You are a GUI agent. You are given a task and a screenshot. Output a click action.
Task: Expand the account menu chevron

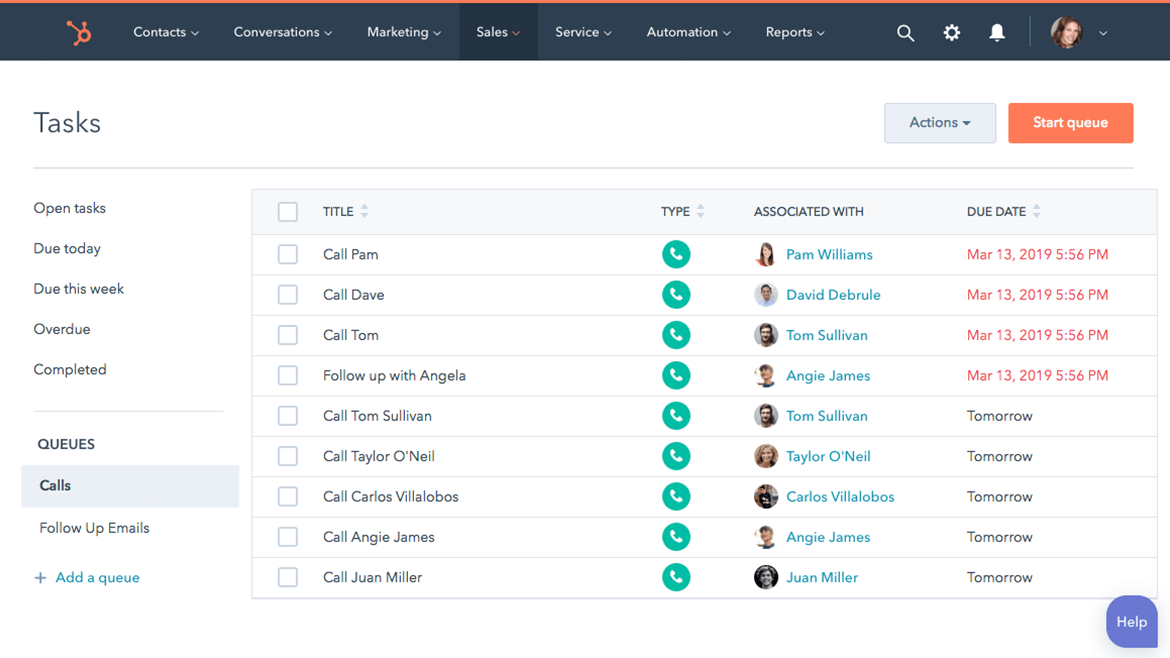(1103, 34)
